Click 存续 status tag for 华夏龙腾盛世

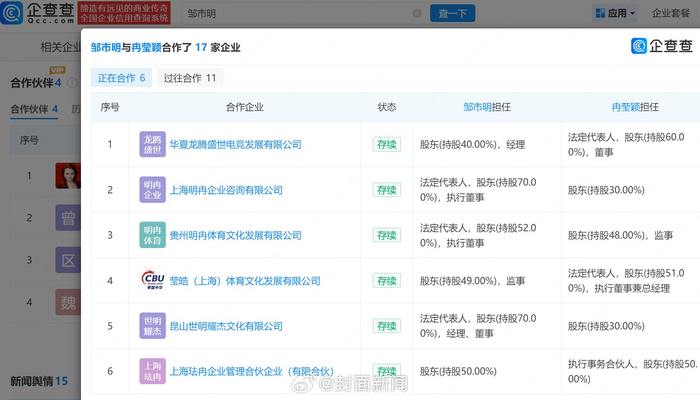[x=387, y=145]
